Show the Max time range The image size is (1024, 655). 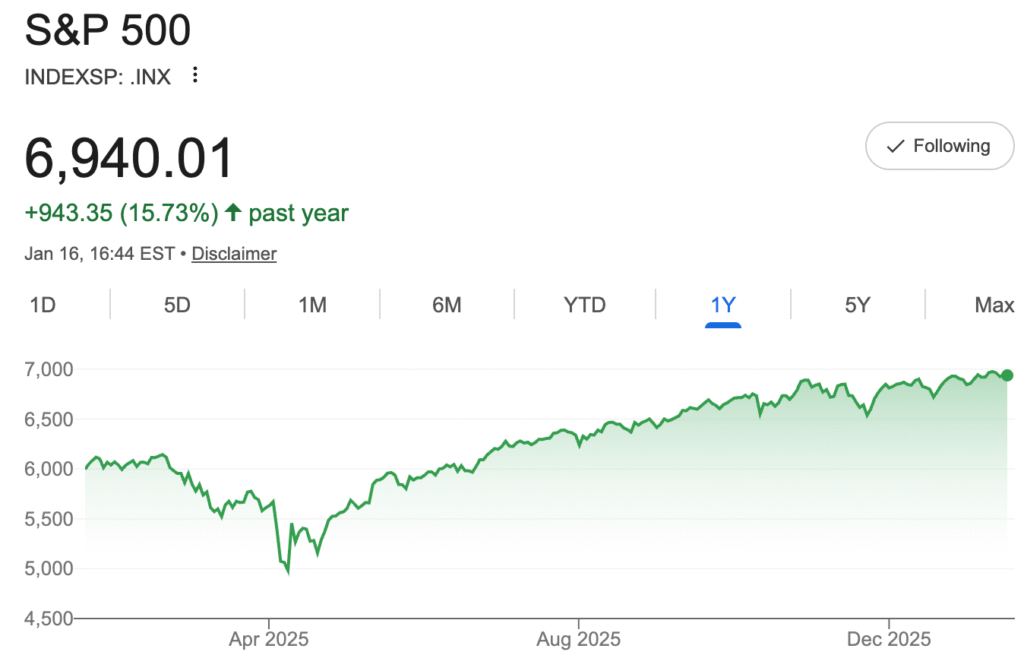[x=994, y=305]
